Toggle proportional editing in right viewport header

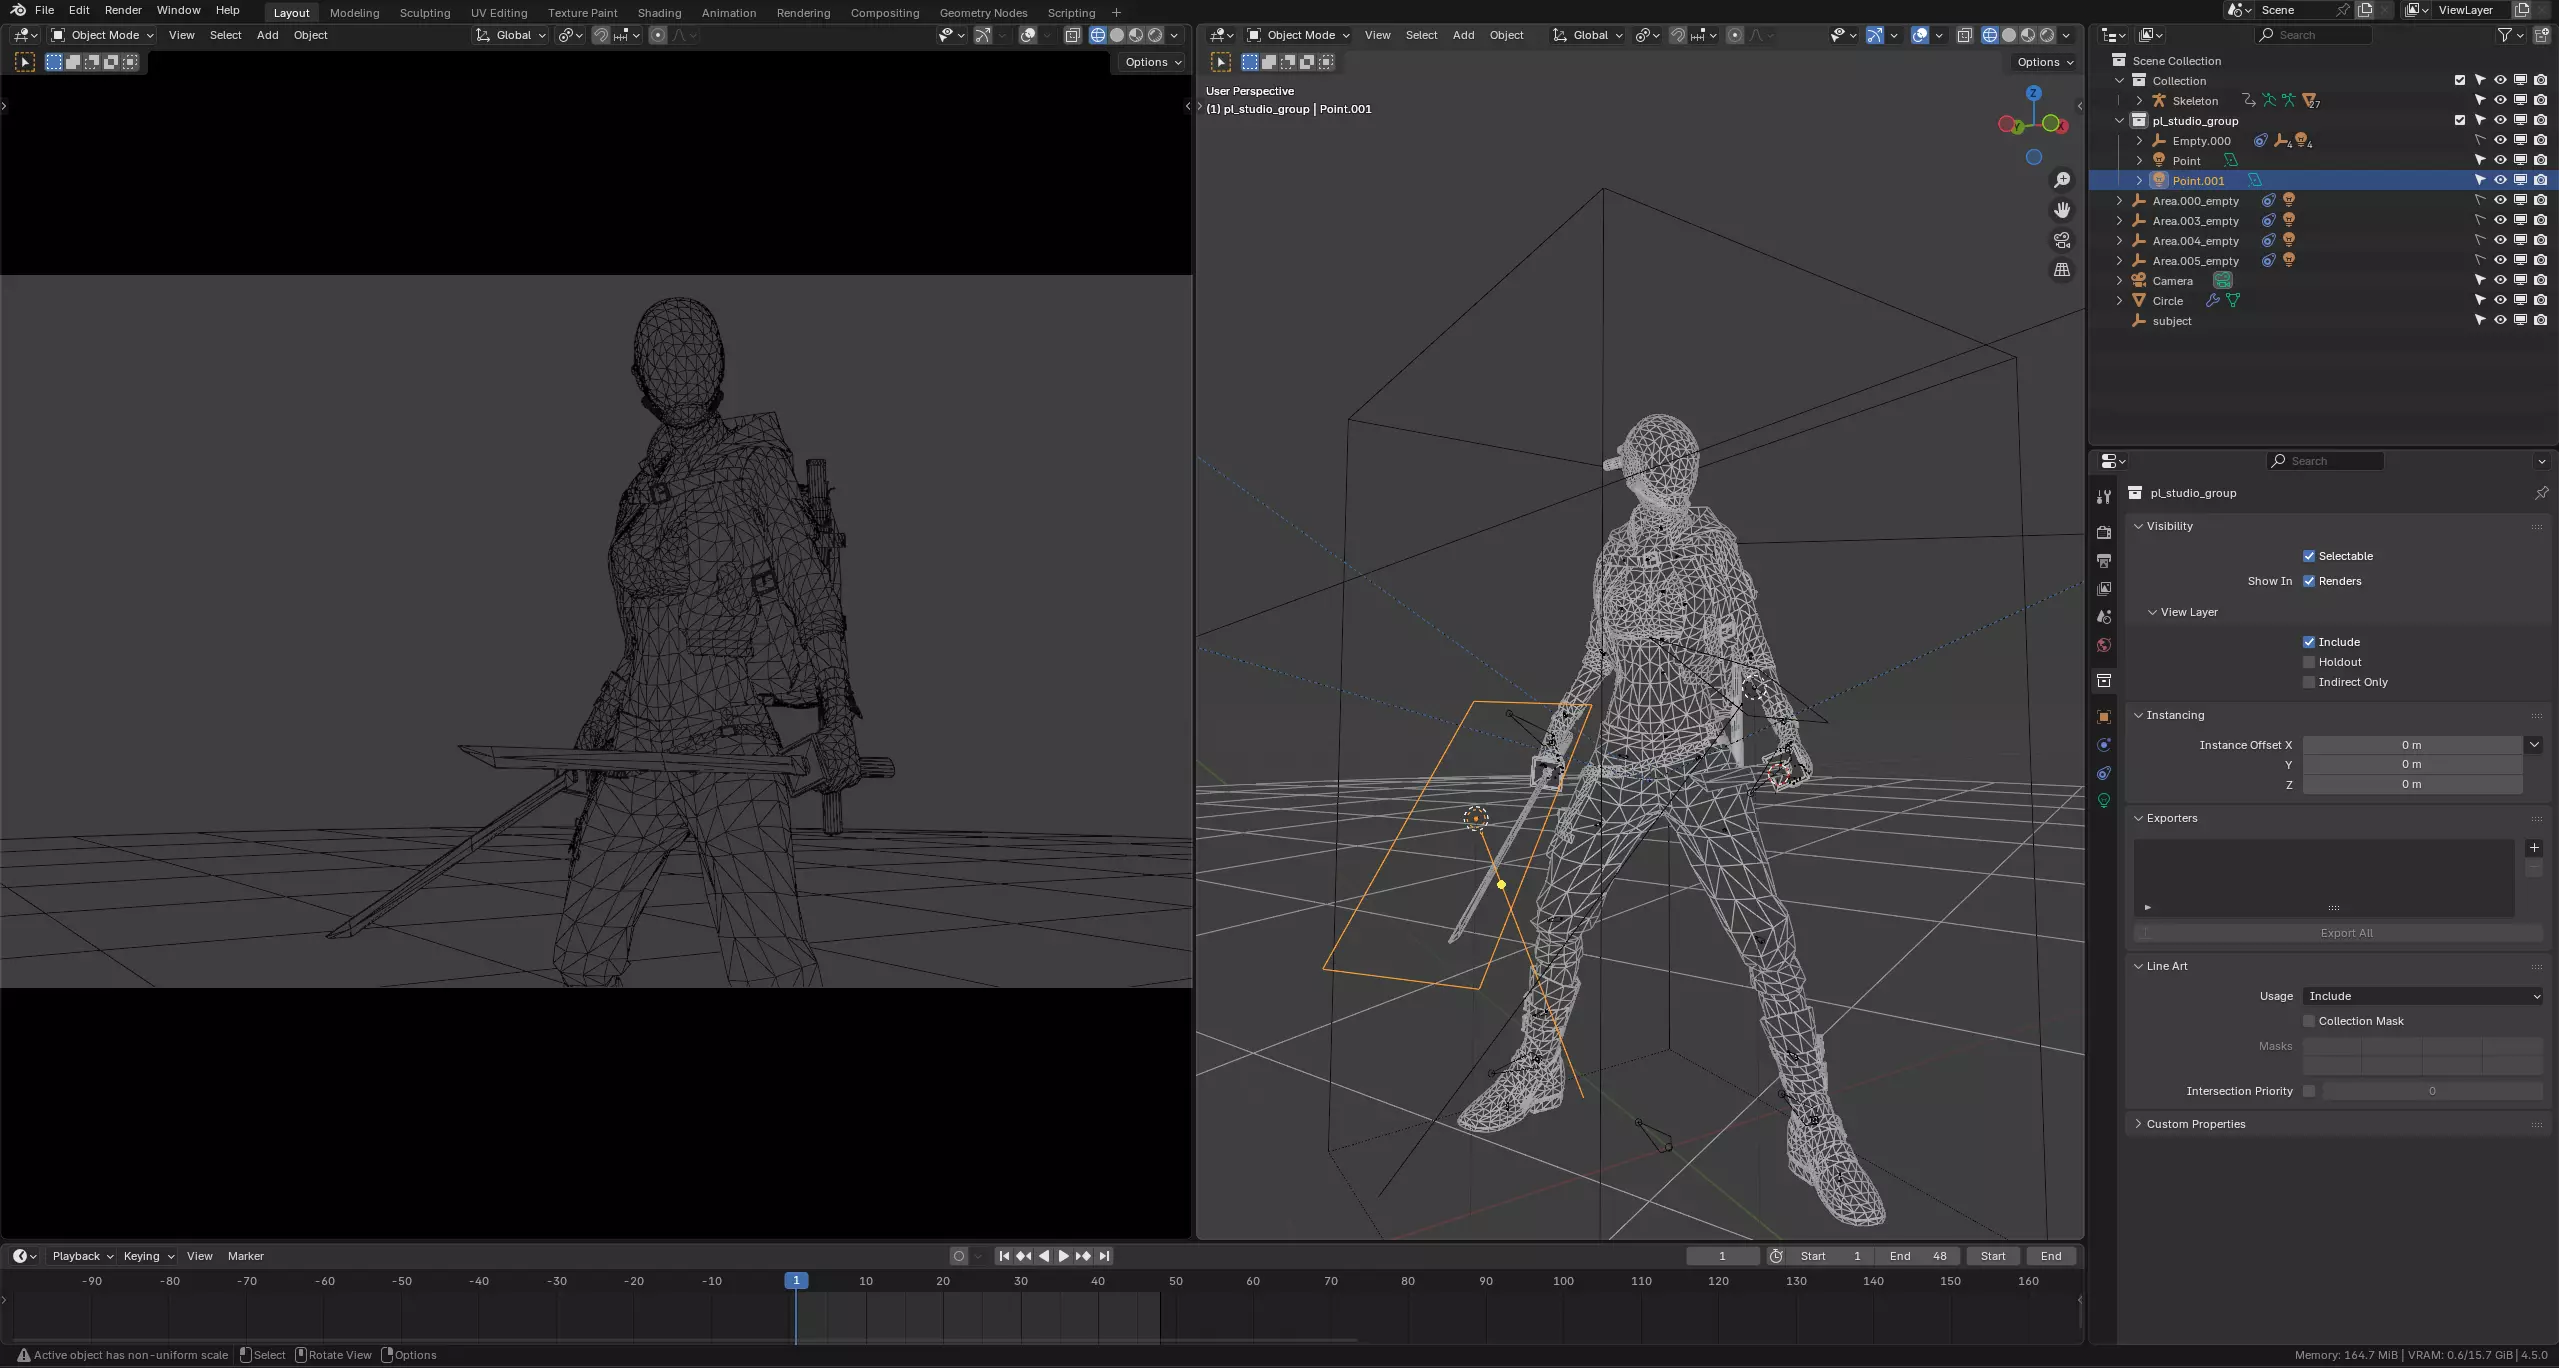tap(1735, 35)
